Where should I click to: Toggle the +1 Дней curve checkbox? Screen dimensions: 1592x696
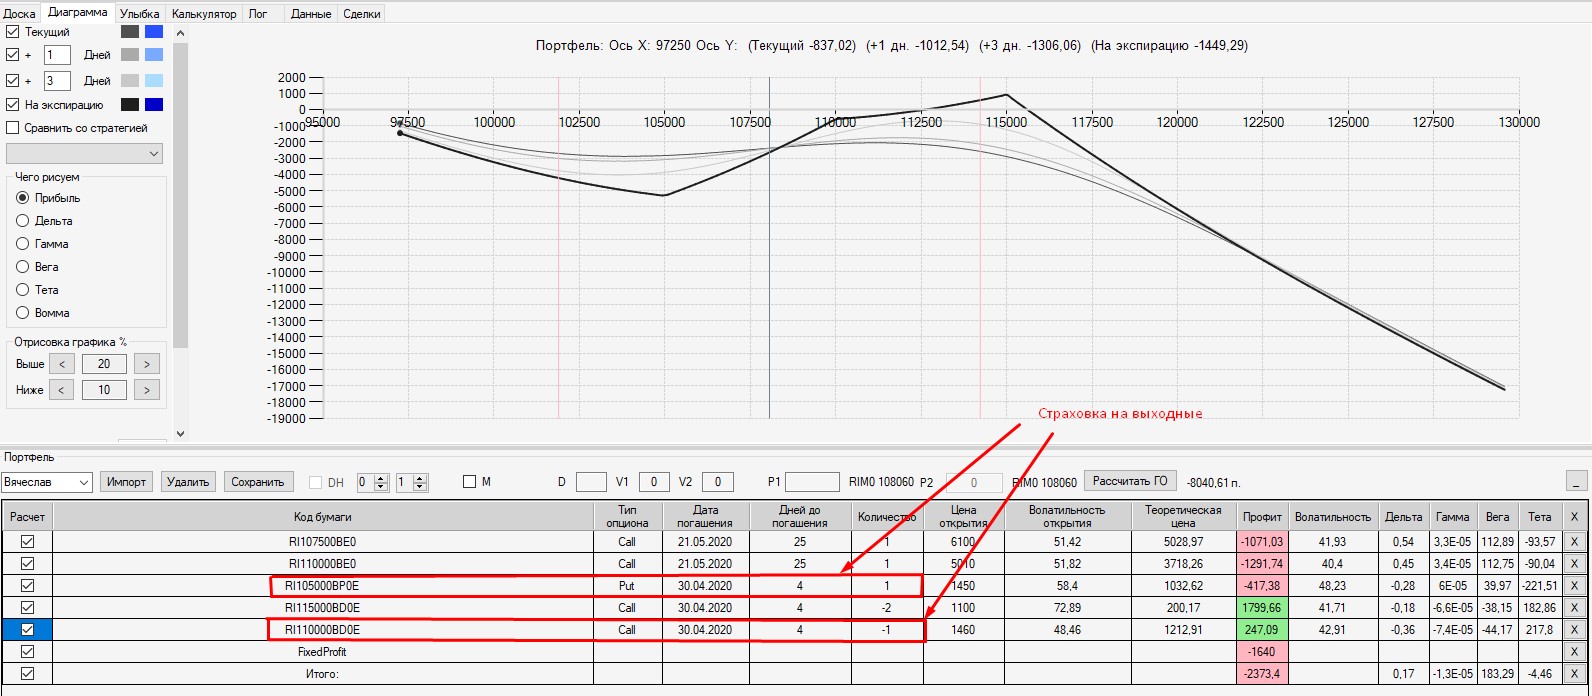coord(13,55)
